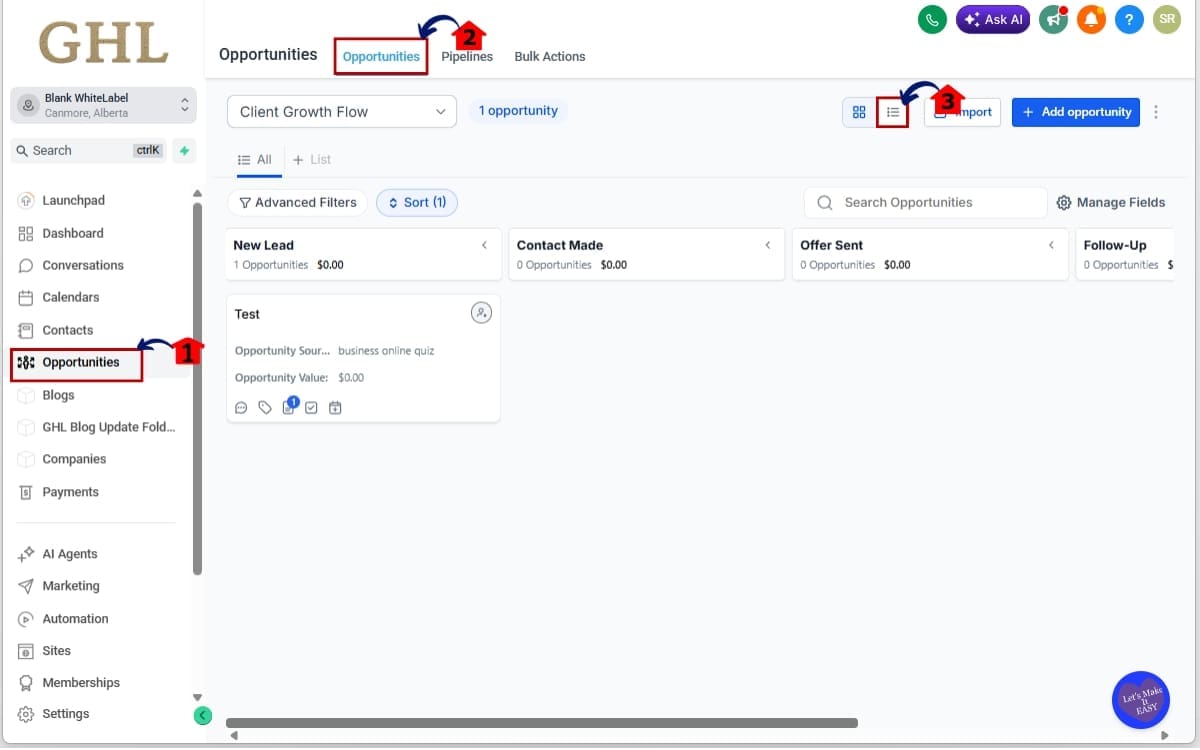Collapse the Contact Made column

[768, 244]
